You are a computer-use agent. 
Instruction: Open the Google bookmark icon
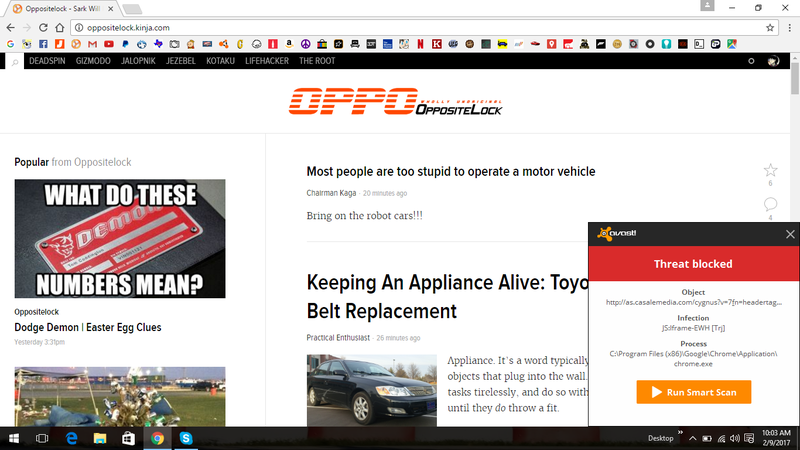[10, 44]
